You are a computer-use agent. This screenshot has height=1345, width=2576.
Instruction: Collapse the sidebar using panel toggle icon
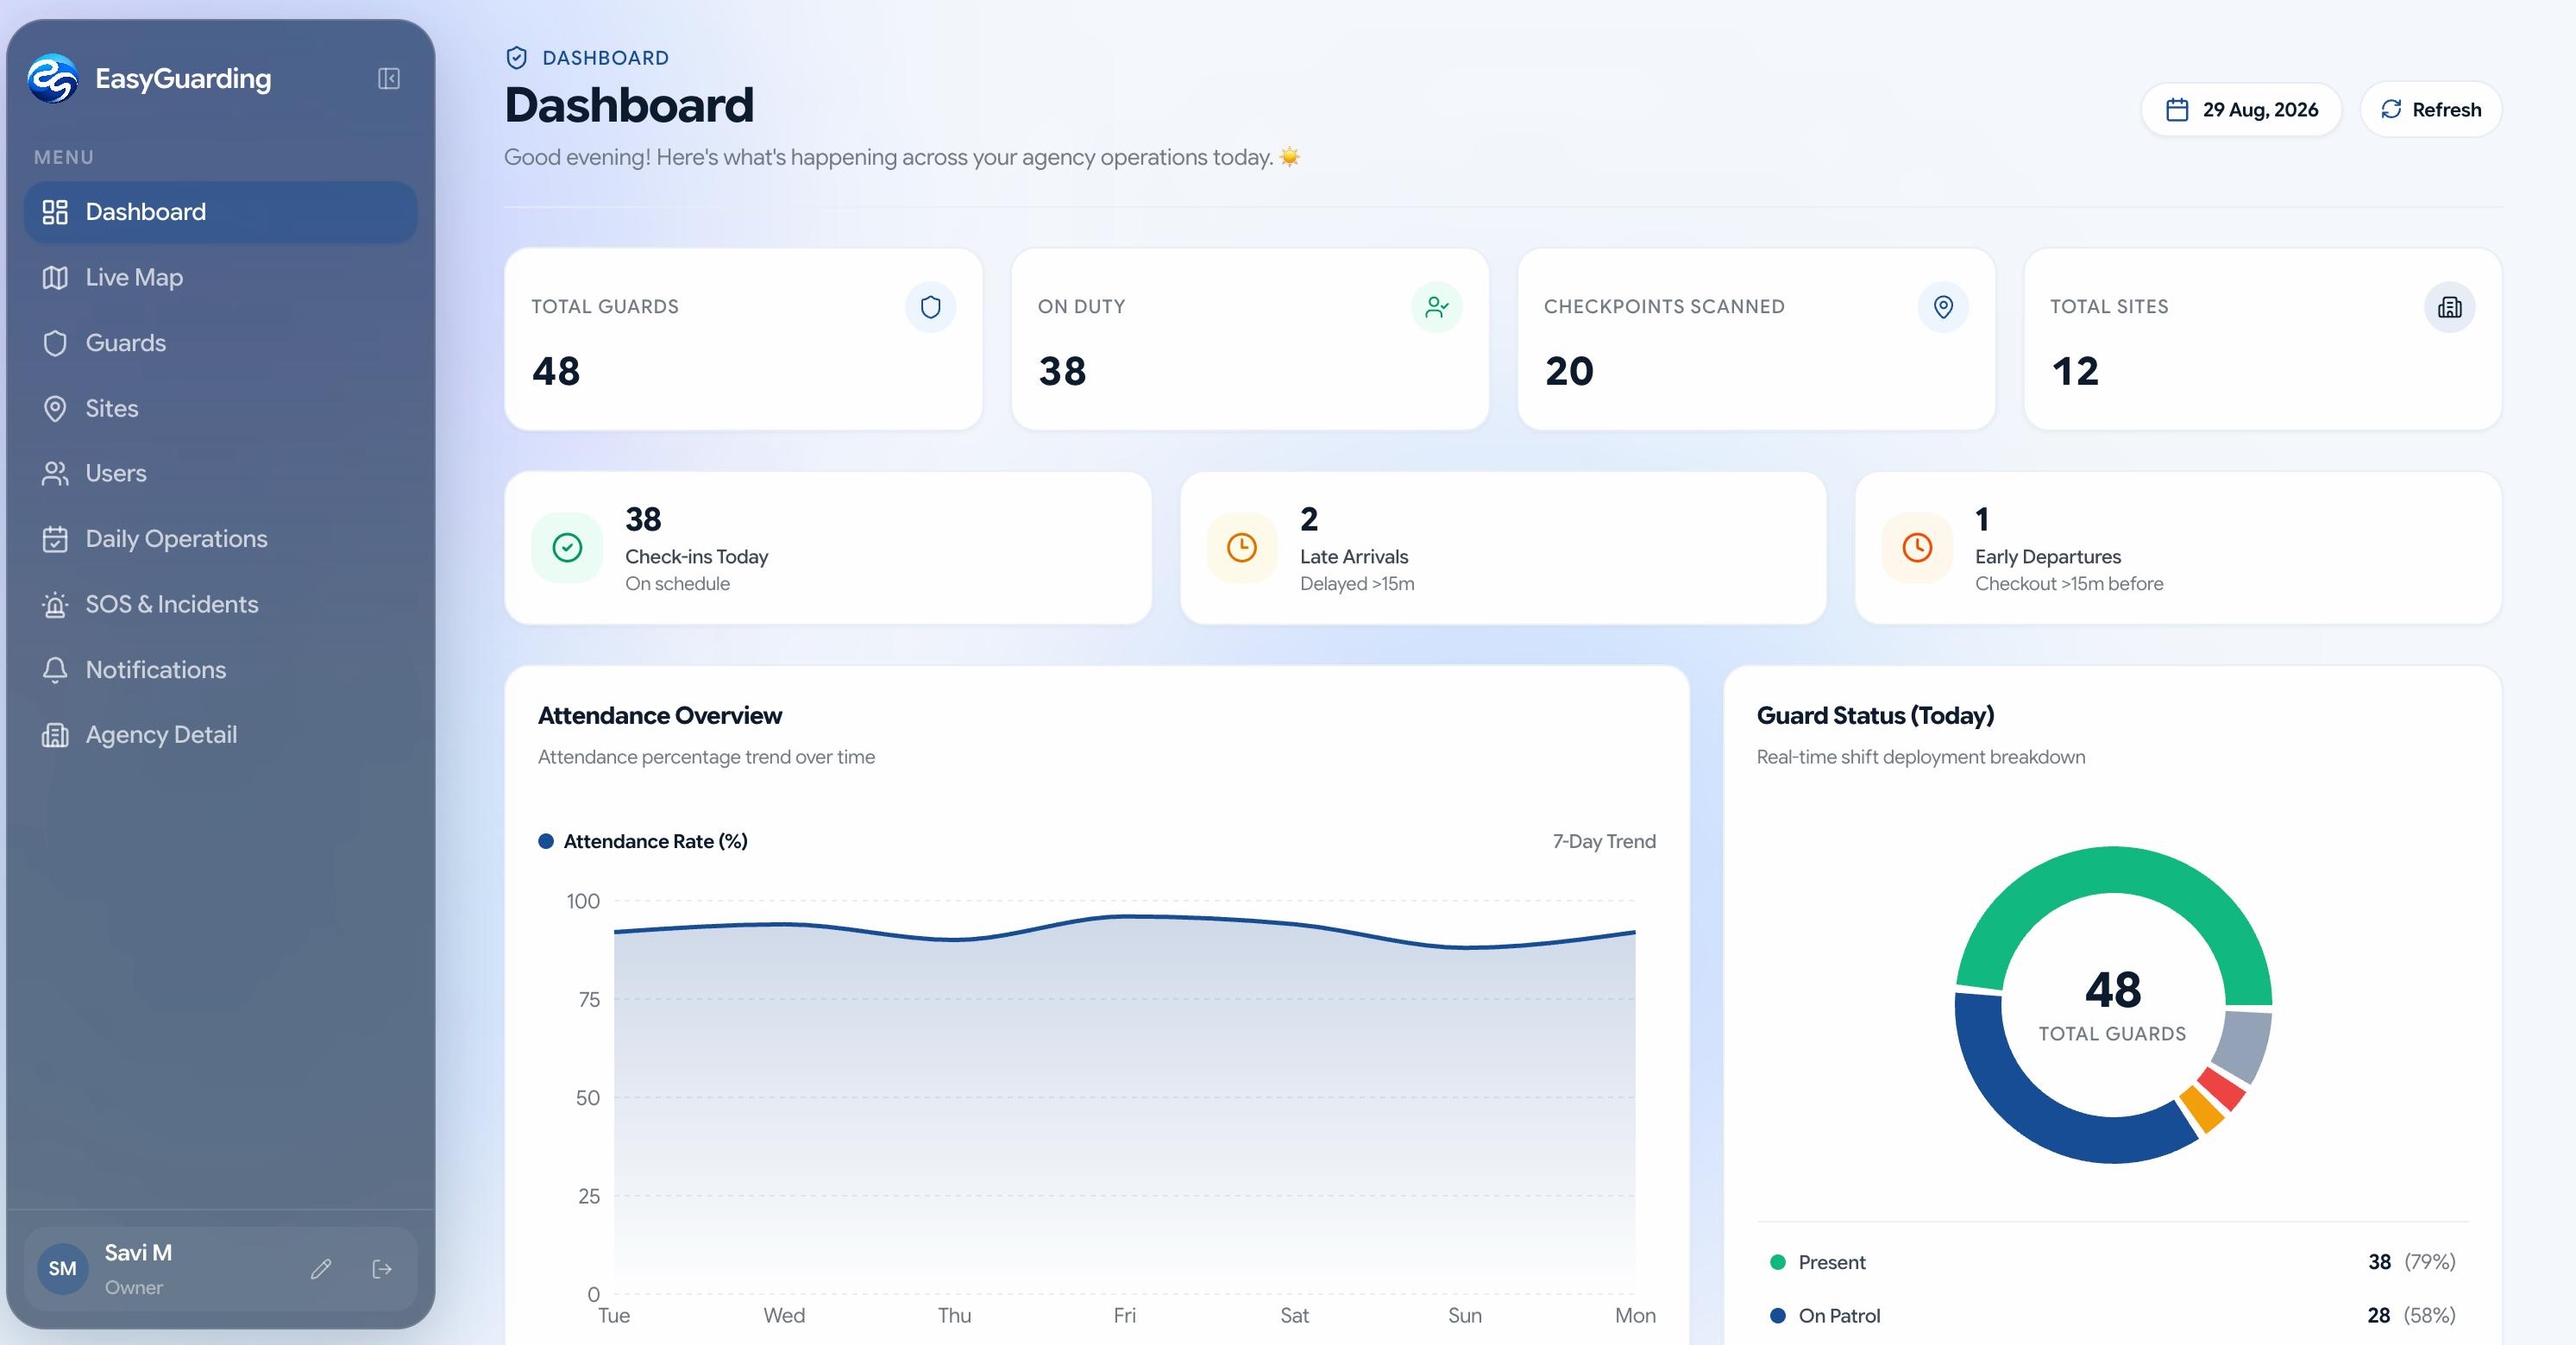[x=389, y=79]
